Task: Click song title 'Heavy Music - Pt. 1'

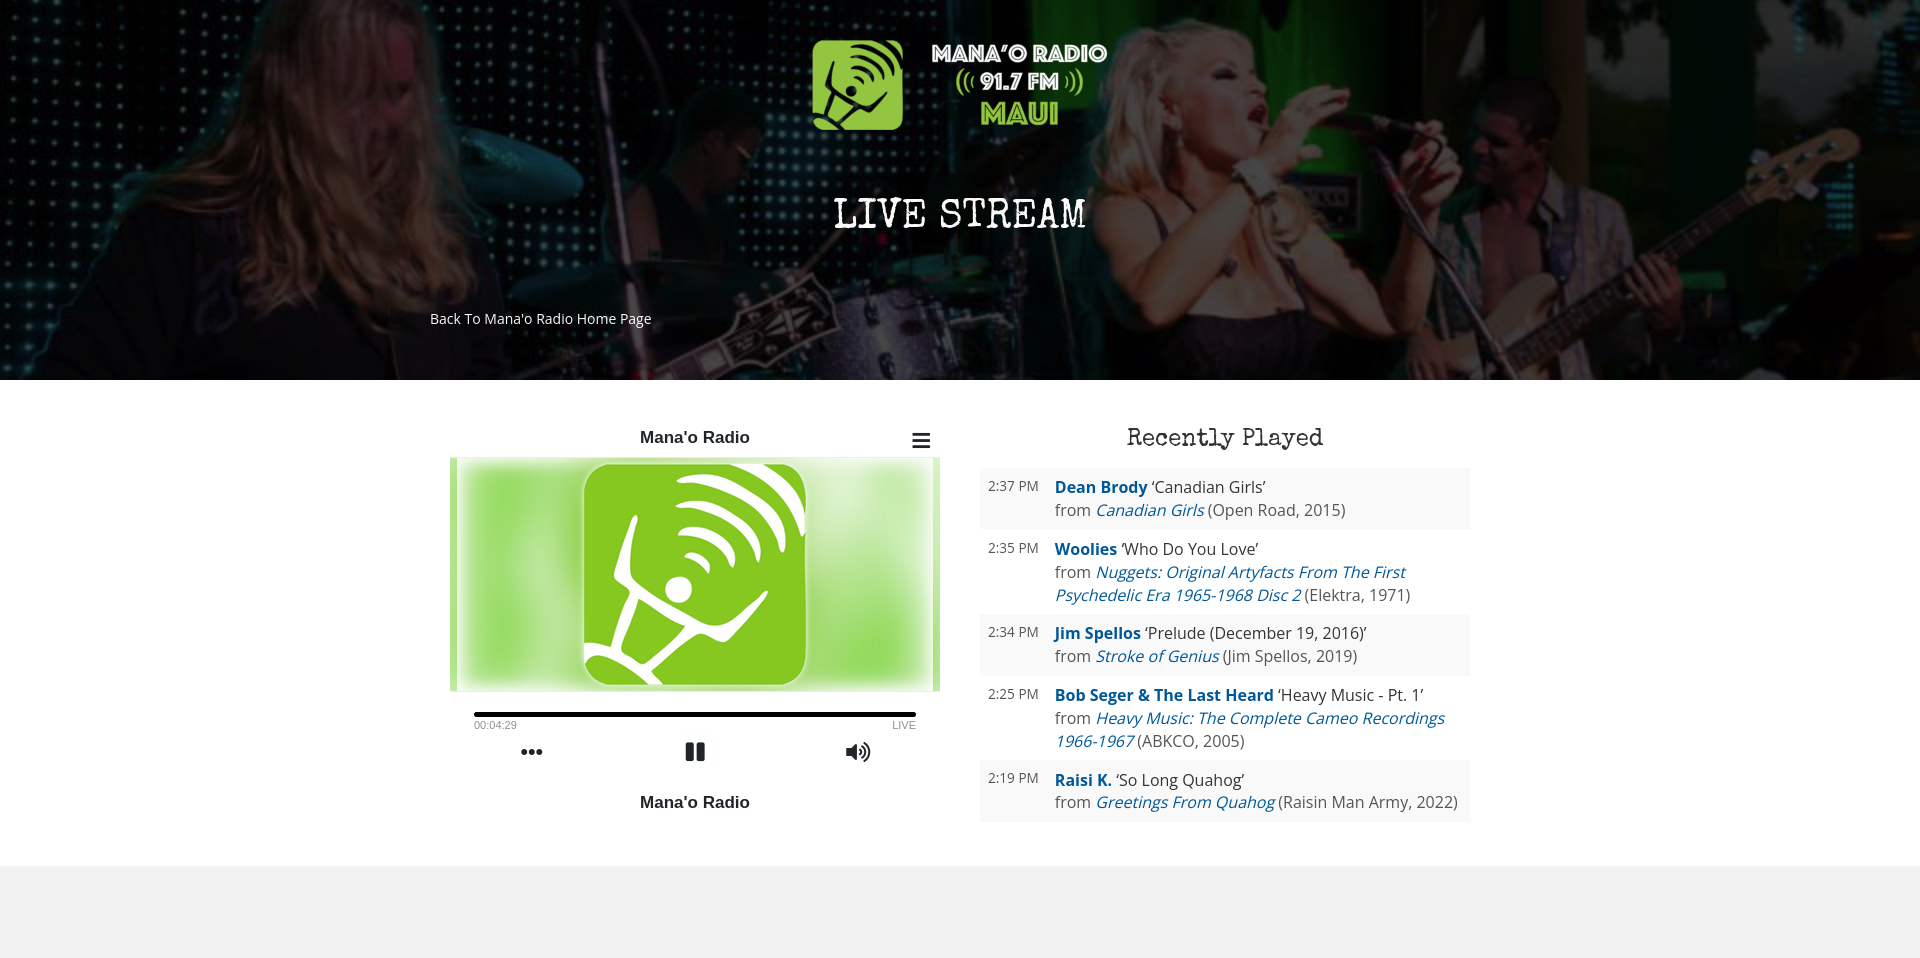Action: pyautogui.click(x=1351, y=695)
